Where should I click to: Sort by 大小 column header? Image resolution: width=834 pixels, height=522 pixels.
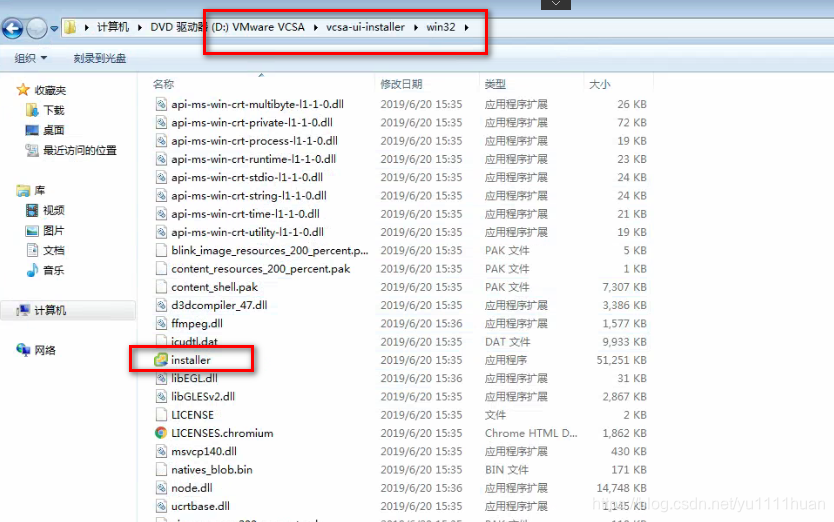click(x=599, y=84)
